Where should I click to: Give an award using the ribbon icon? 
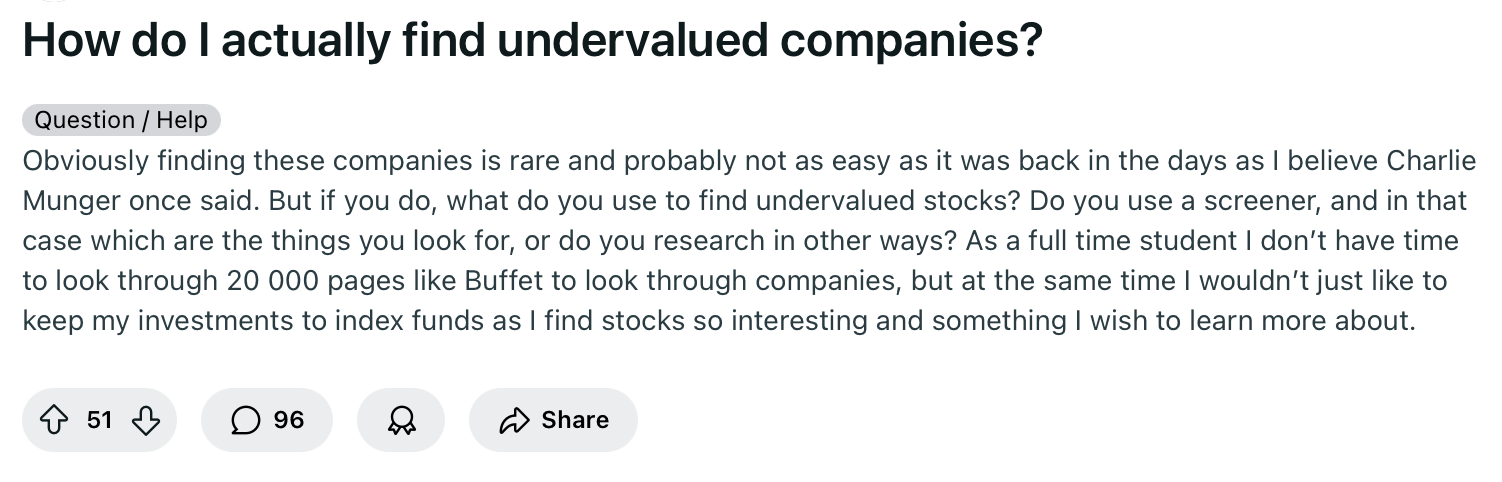point(401,420)
